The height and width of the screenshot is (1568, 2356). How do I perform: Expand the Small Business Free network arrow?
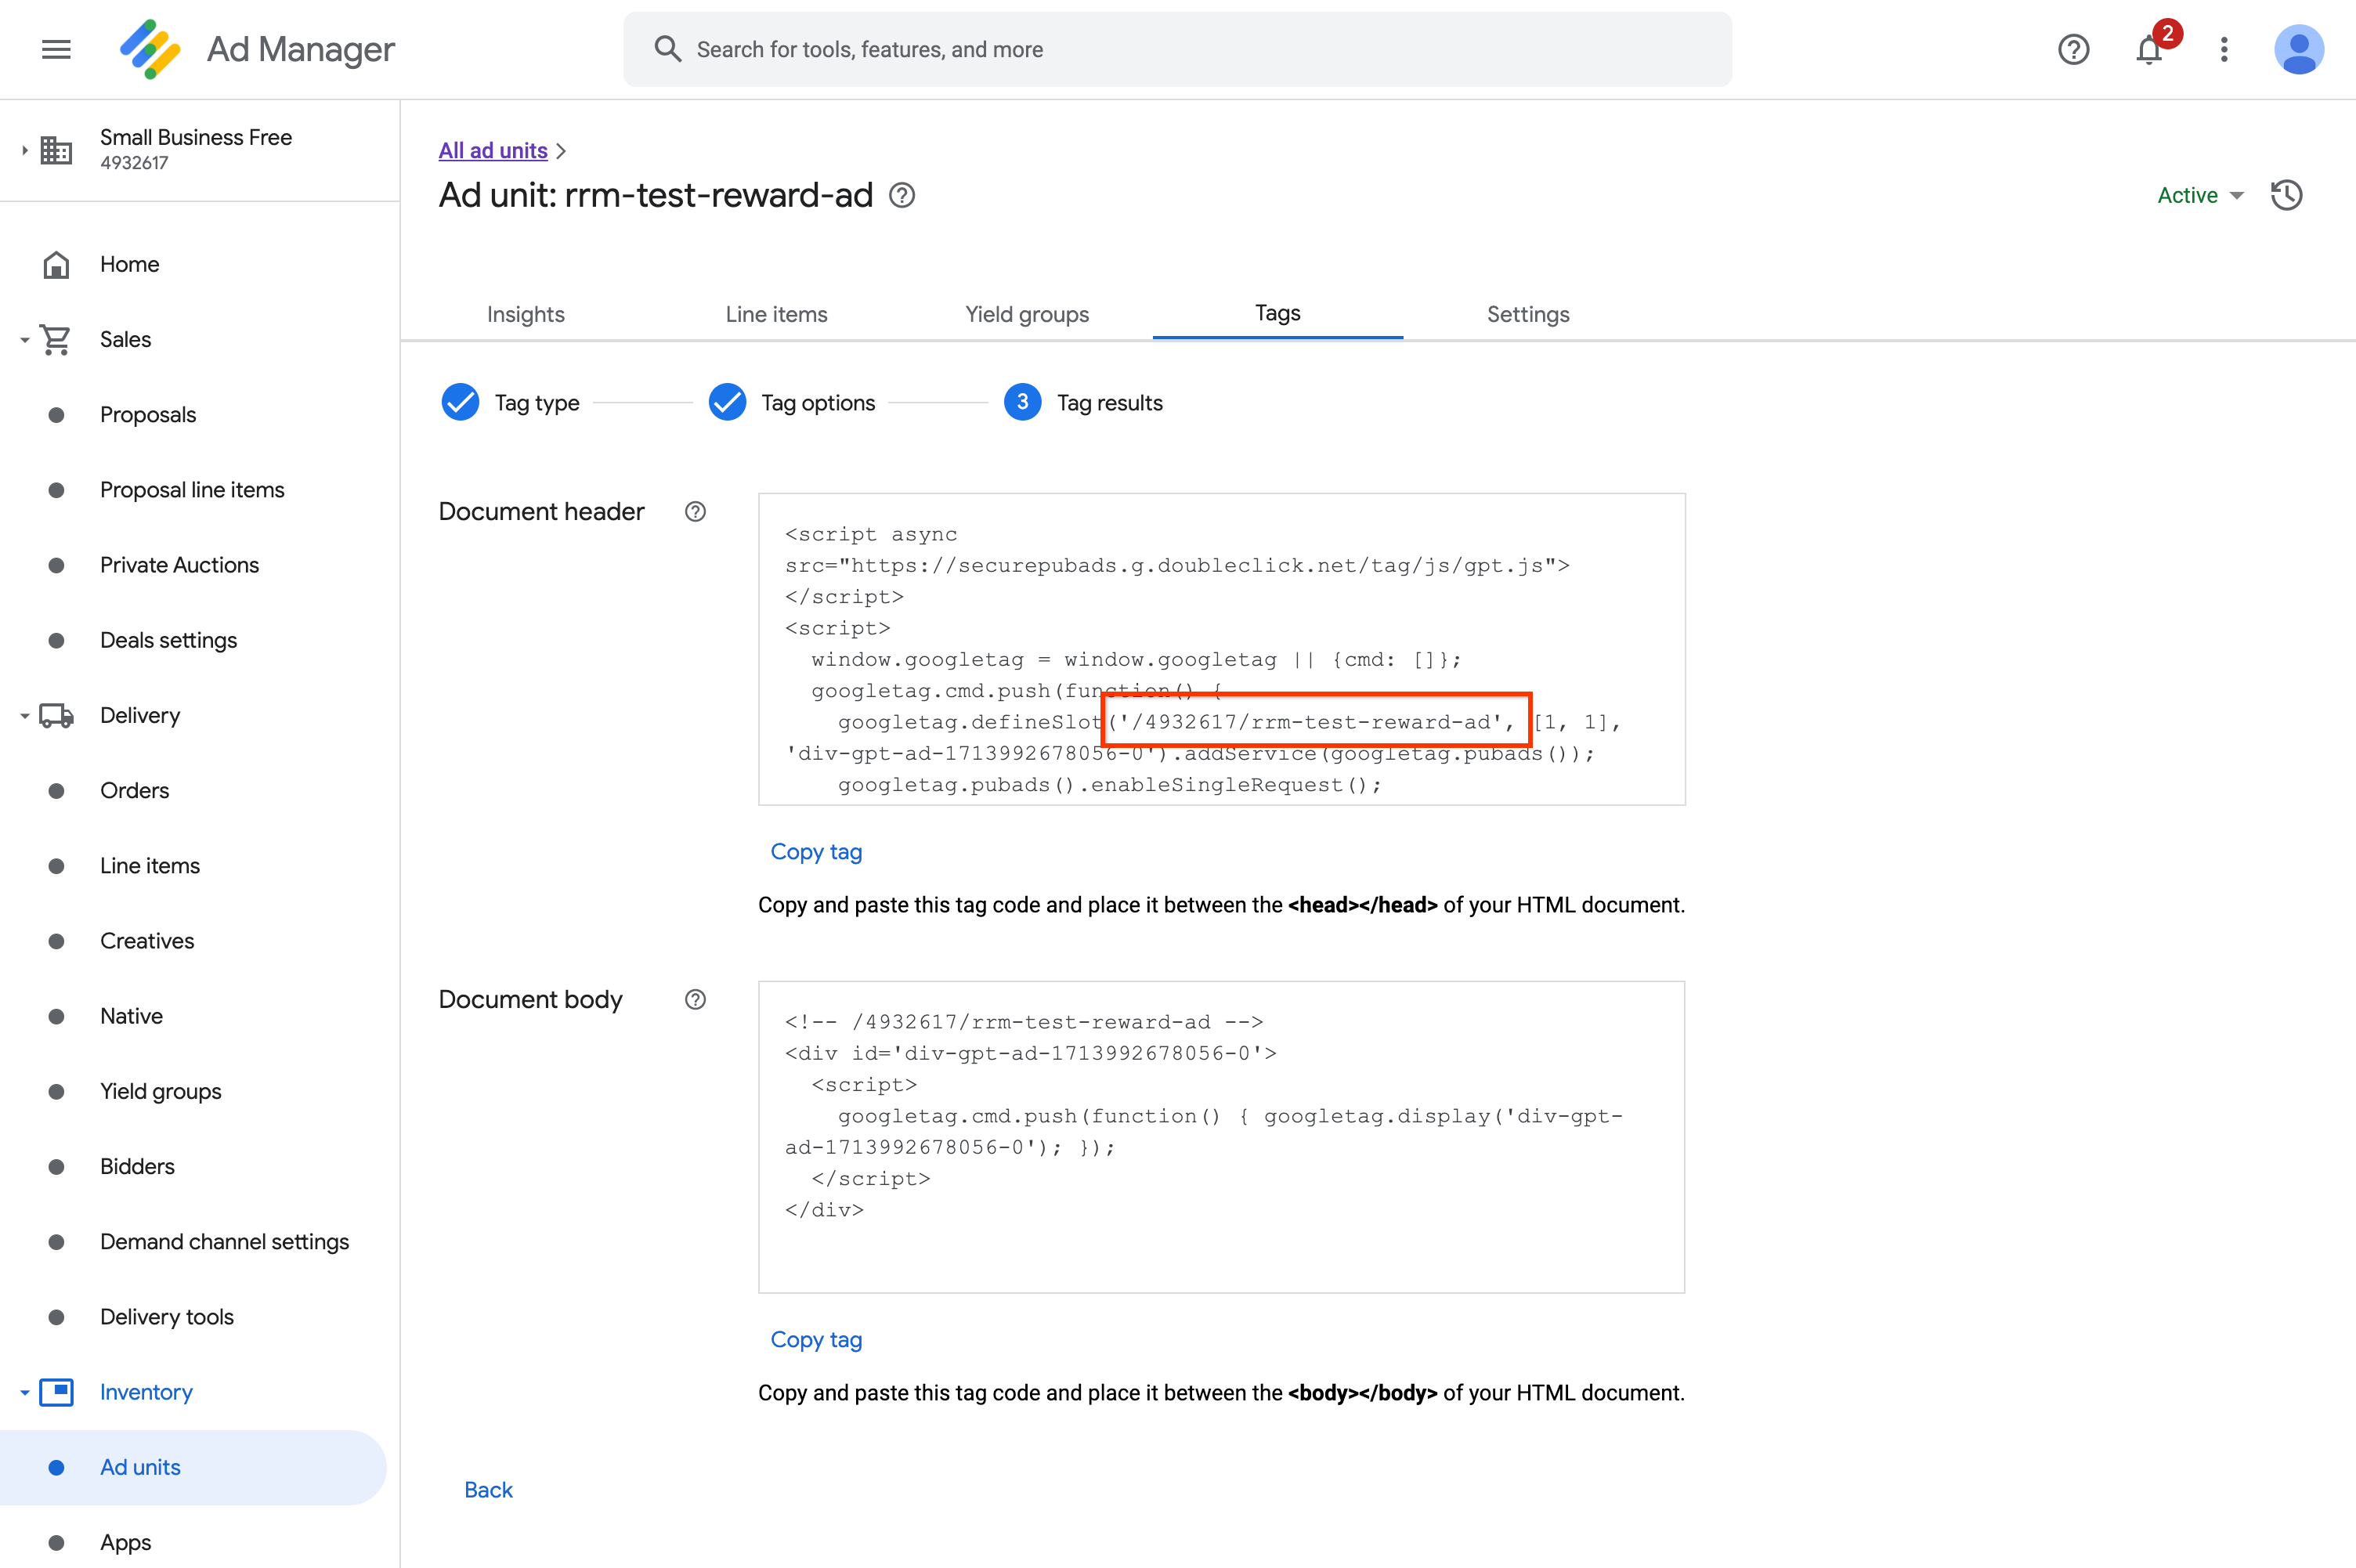pos(24,150)
